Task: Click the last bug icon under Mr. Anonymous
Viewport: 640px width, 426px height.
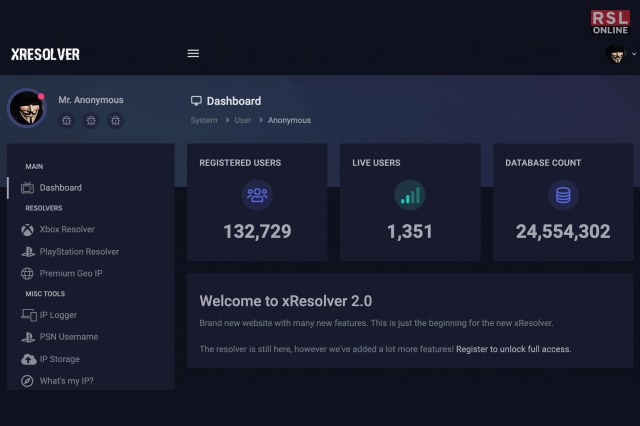Action: coord(116,120)
